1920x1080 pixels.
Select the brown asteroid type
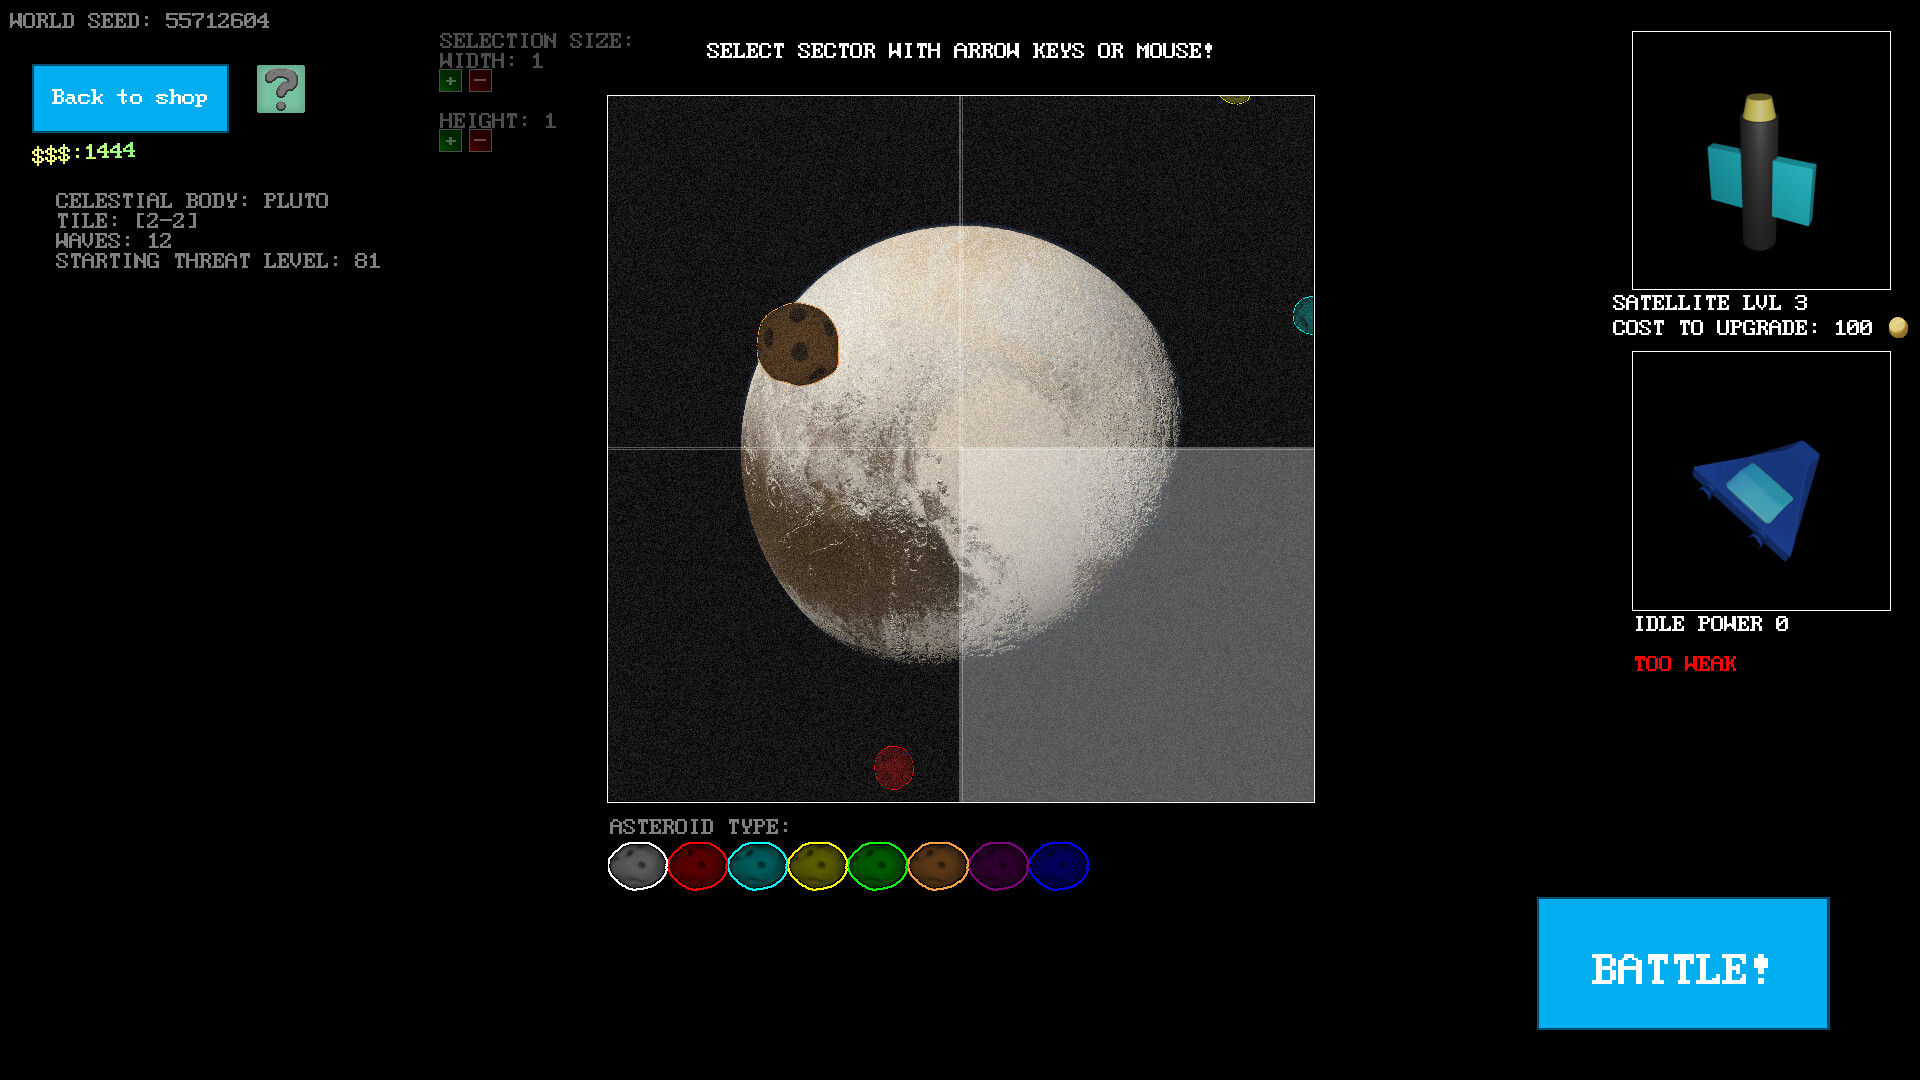(938, 866)
